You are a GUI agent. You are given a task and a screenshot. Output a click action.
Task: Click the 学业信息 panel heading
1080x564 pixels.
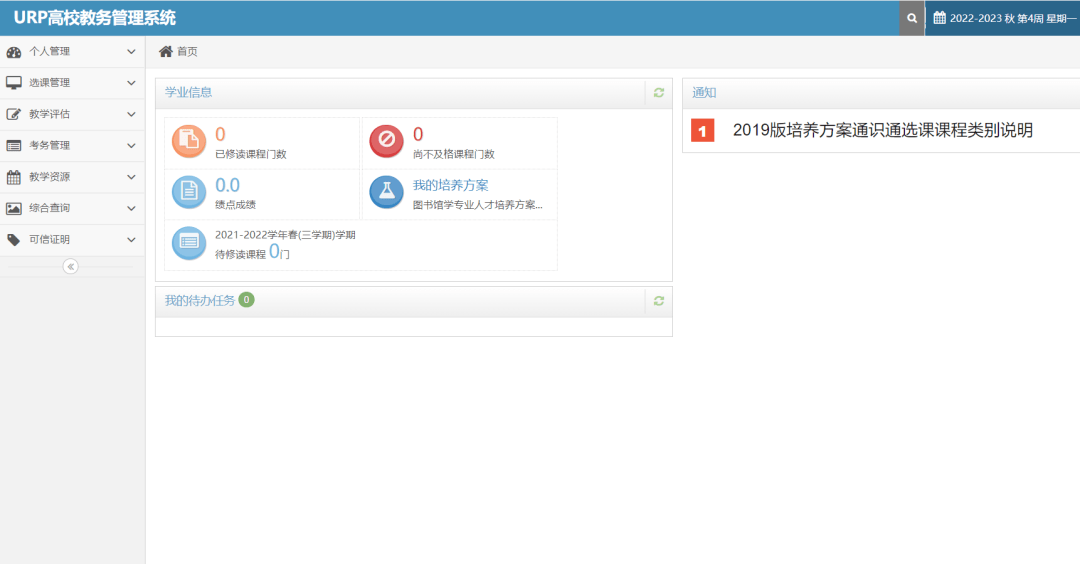pyautogui.click(x=188, y=92)
